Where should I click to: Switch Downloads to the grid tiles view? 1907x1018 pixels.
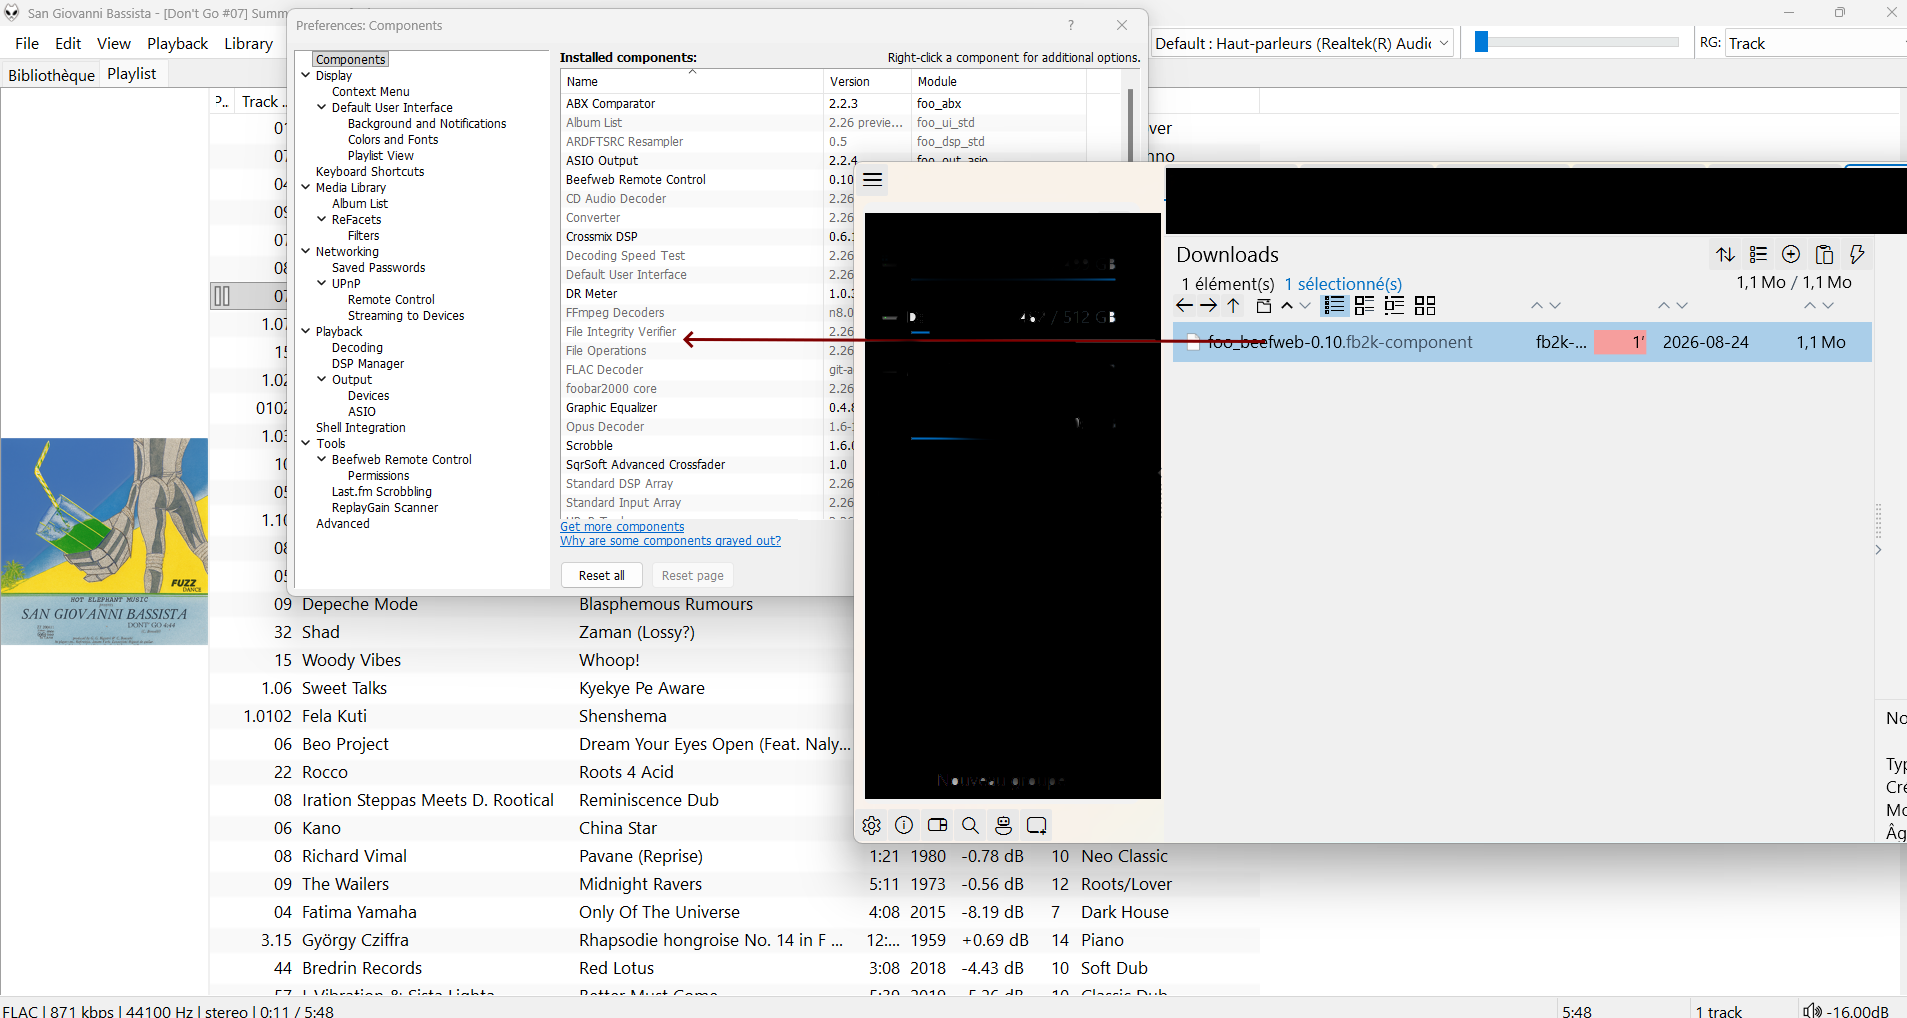coord(1425,306)
